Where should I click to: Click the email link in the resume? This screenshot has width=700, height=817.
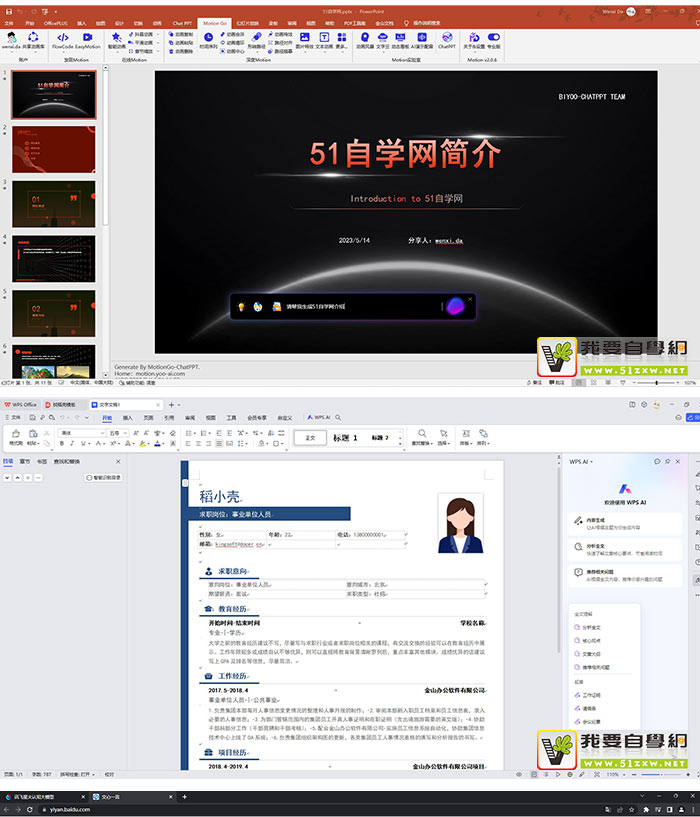tap(240, 544)
